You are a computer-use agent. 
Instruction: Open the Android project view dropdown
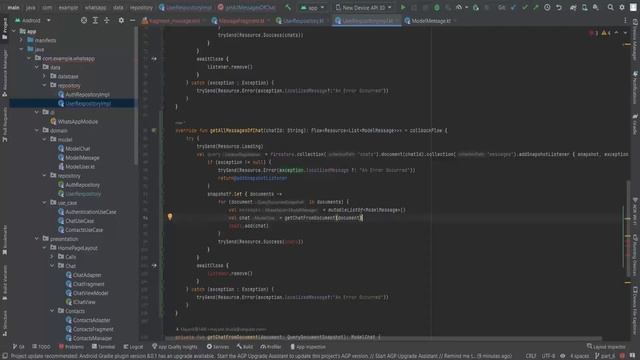point(33,20)
